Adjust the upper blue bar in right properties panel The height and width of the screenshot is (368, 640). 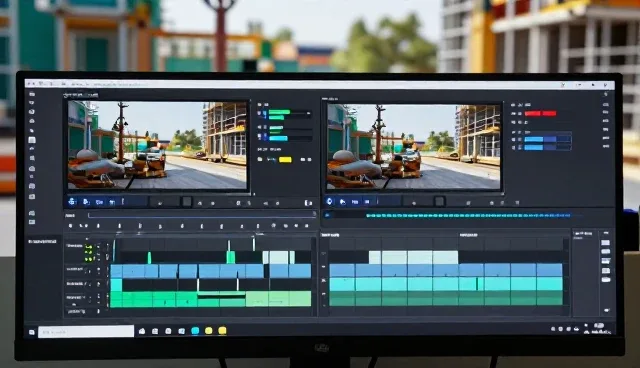click(547, 140)
